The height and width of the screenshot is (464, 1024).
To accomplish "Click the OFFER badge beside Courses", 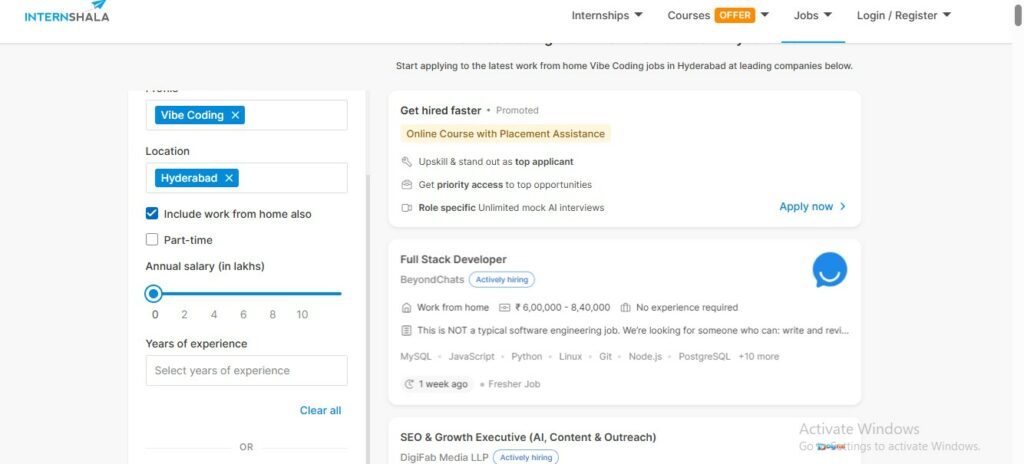I will click(735, 15).
